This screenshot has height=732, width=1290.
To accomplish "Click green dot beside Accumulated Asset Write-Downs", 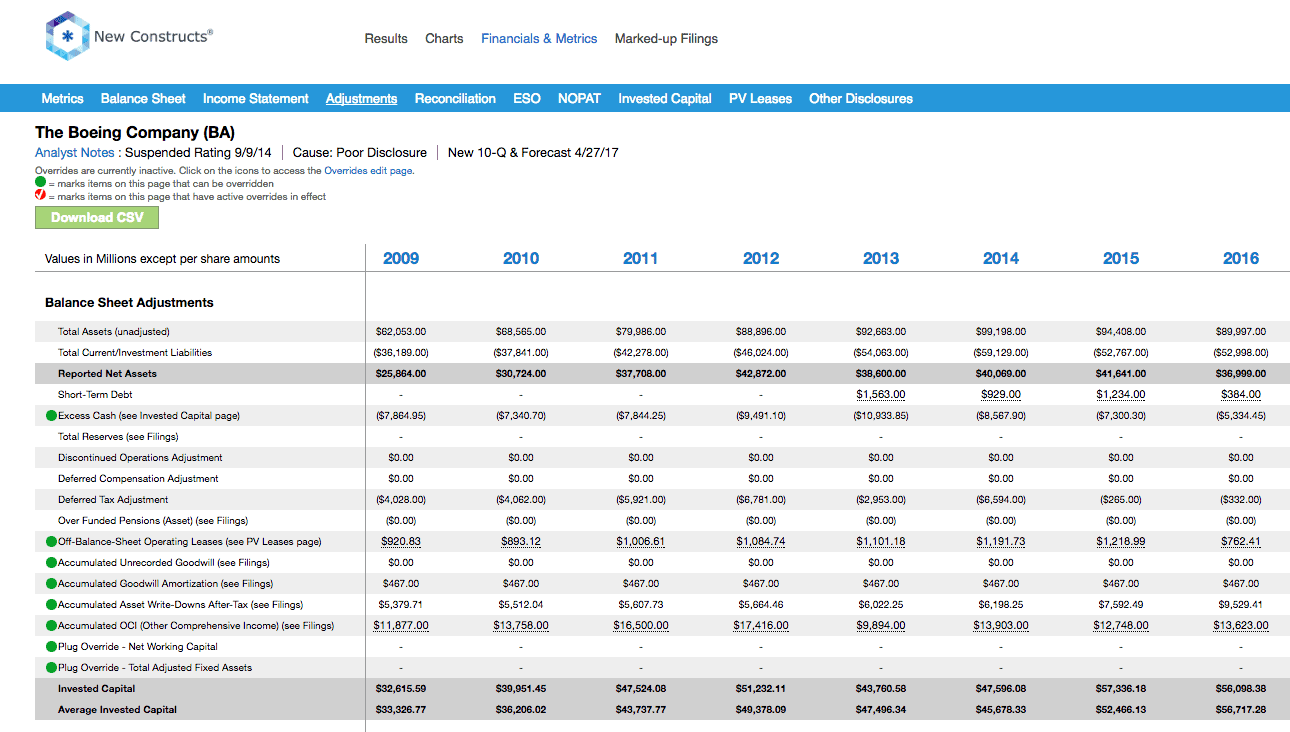I will pyautogui.click(x=51, y=604).
